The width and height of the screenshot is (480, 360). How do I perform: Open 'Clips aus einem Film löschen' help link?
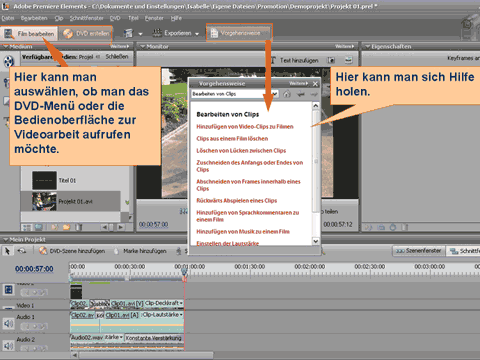(x=232, y=139)
